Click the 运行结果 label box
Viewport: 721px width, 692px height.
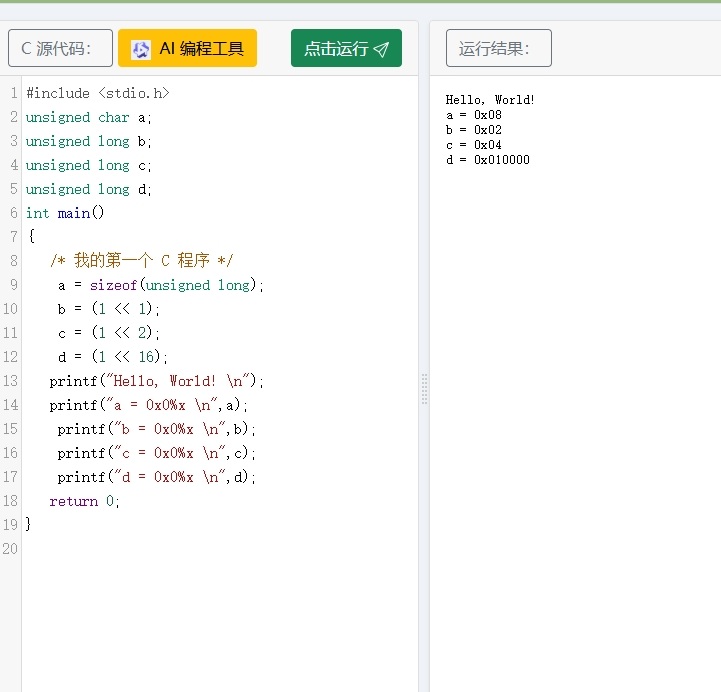tap(498, 48)
